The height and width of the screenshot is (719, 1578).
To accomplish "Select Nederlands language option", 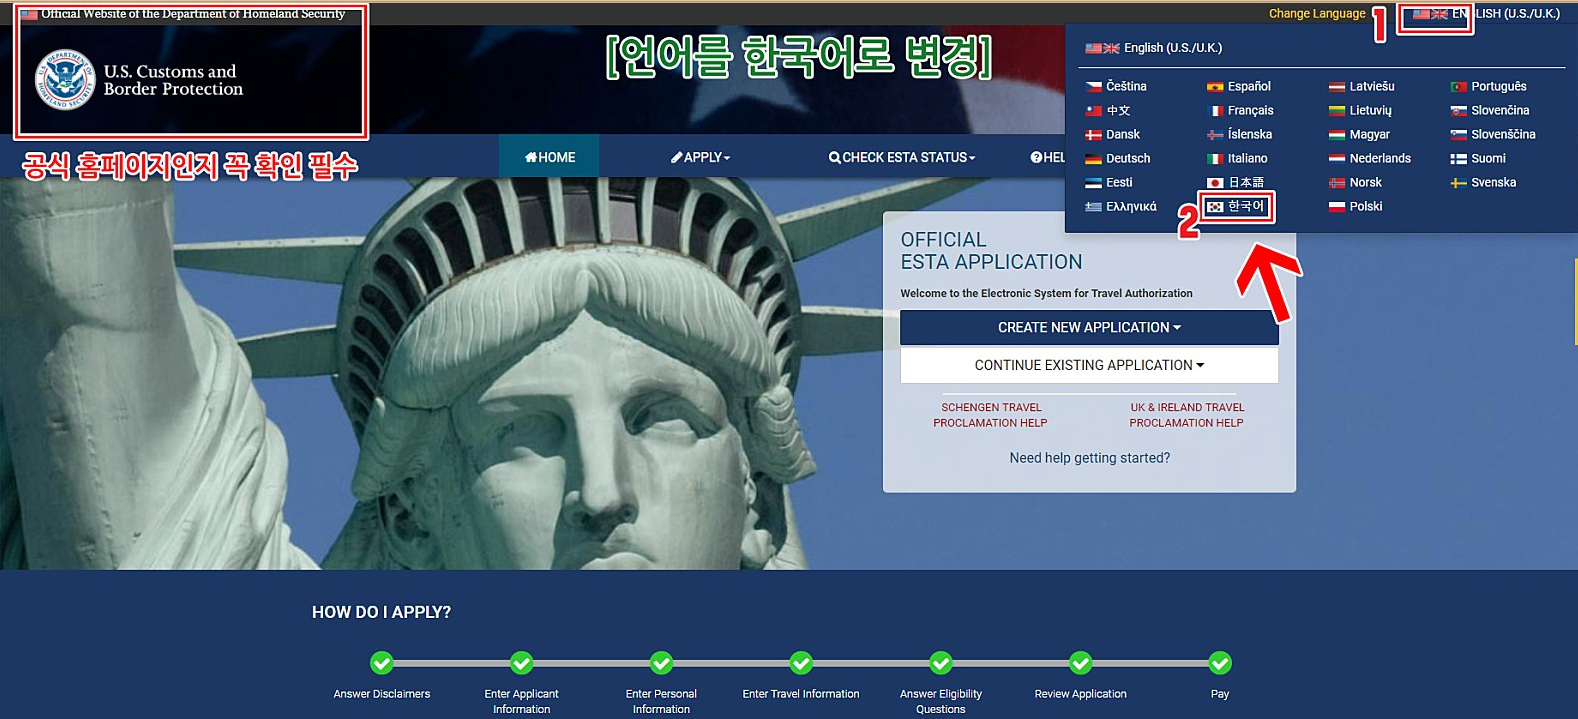I will click(1370, 158).
